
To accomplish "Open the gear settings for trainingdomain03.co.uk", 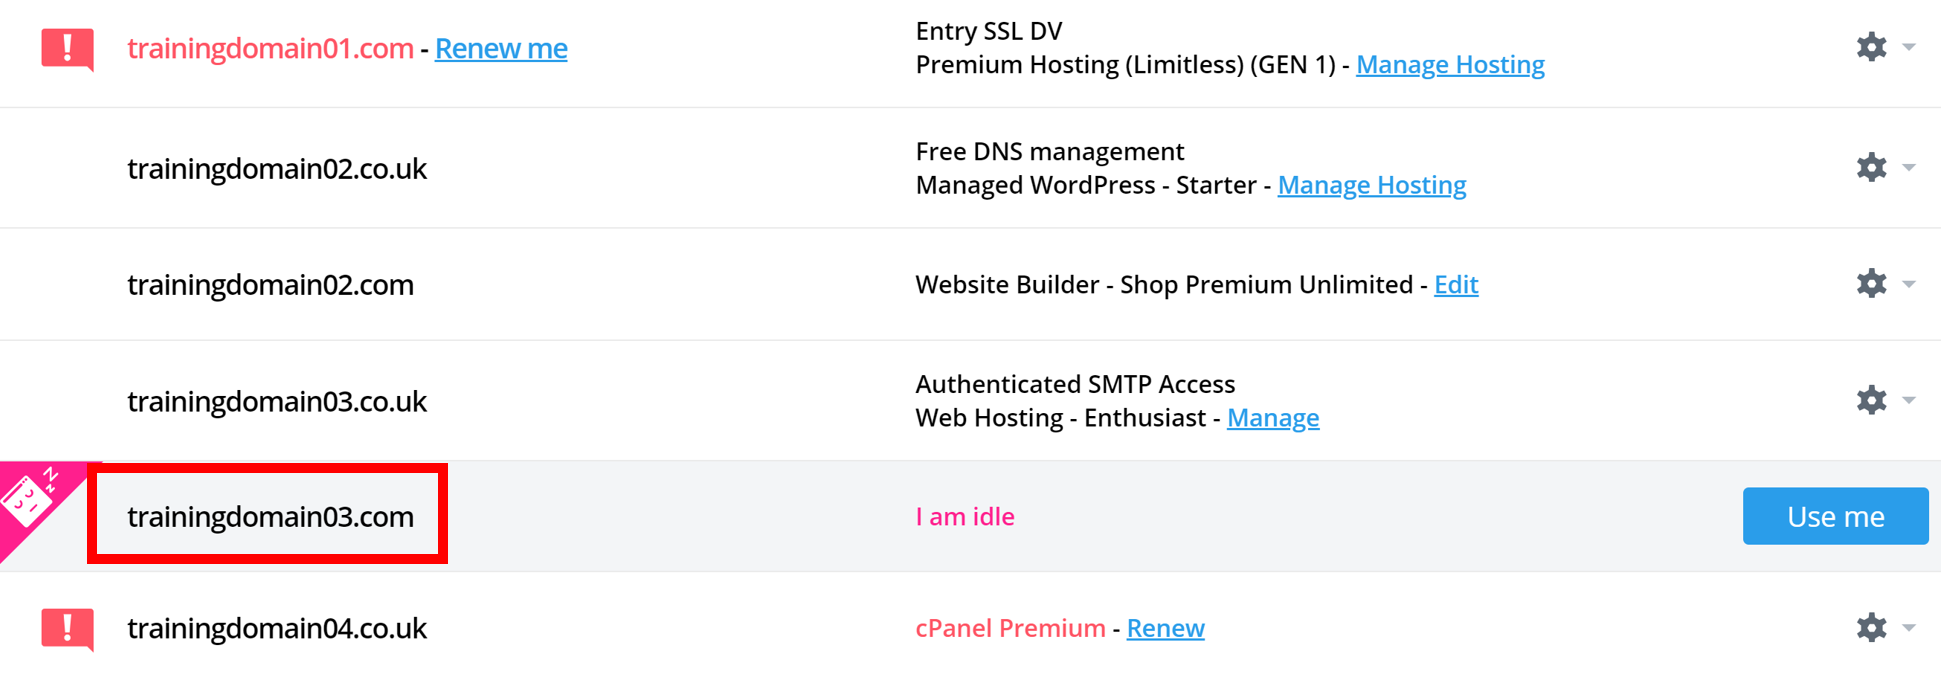I will [1871, 399].
